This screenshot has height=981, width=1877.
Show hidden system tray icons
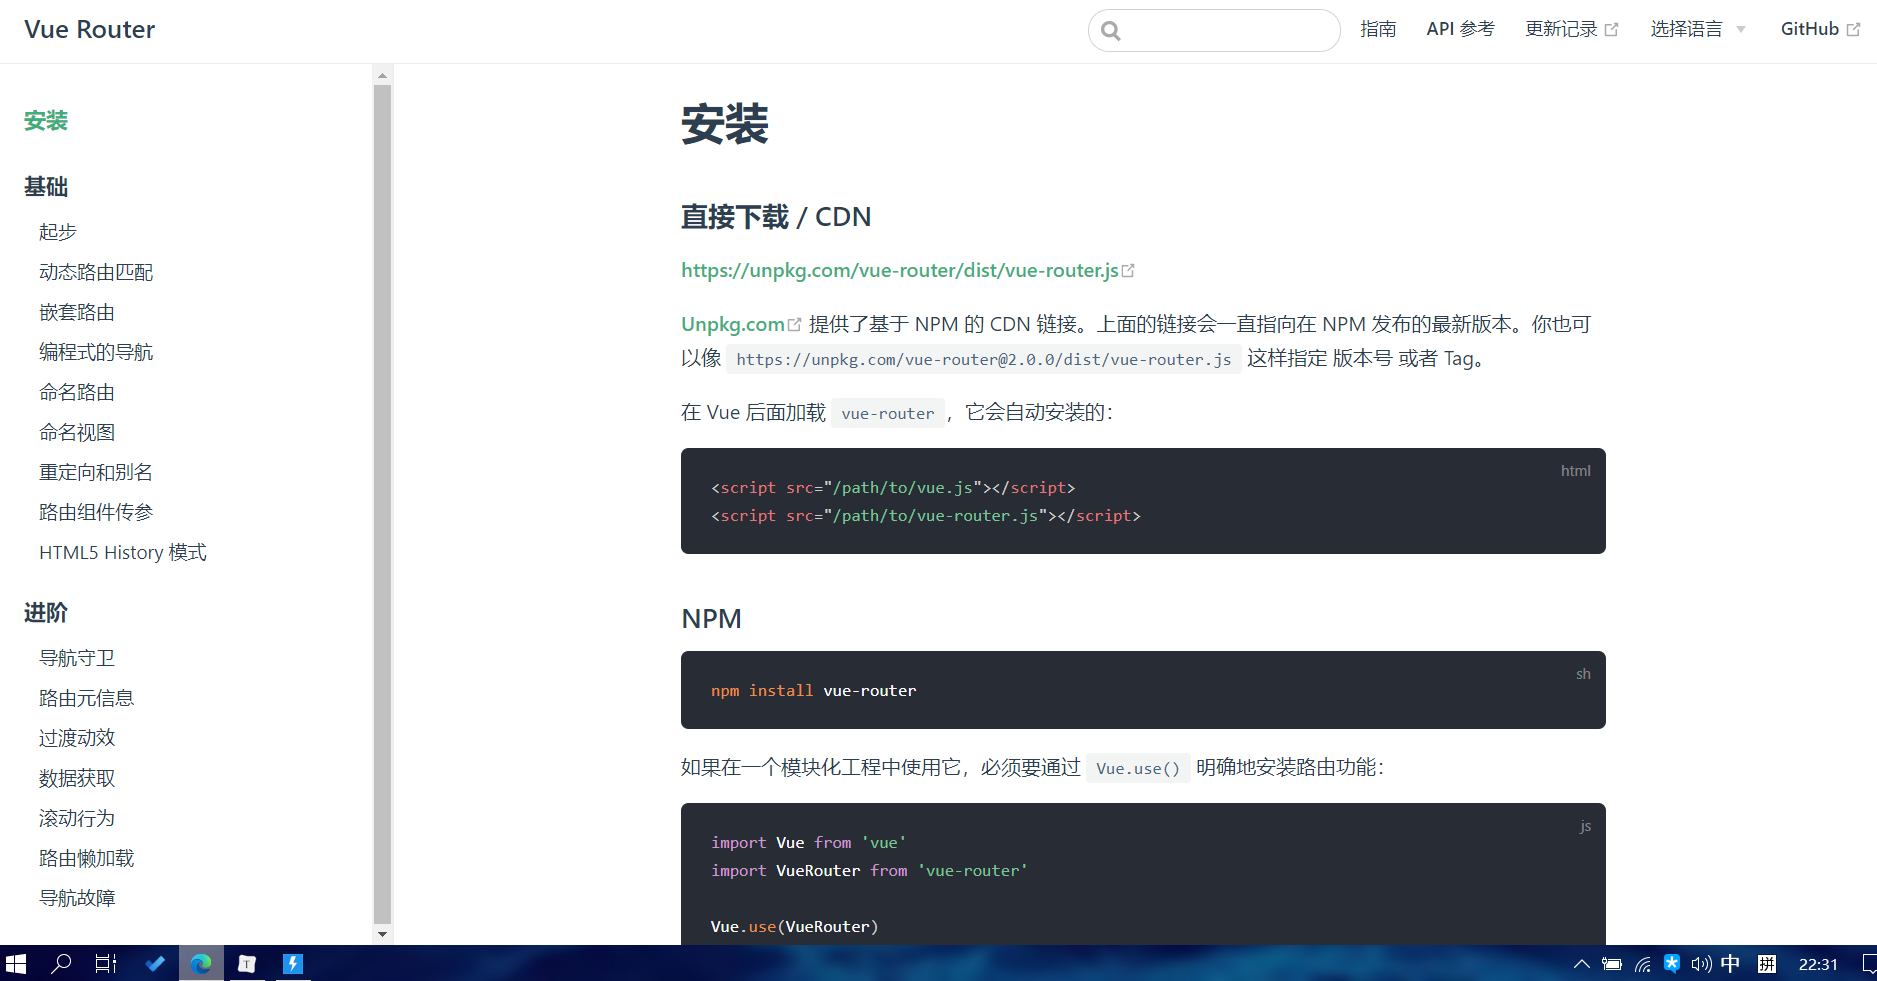1581,964
